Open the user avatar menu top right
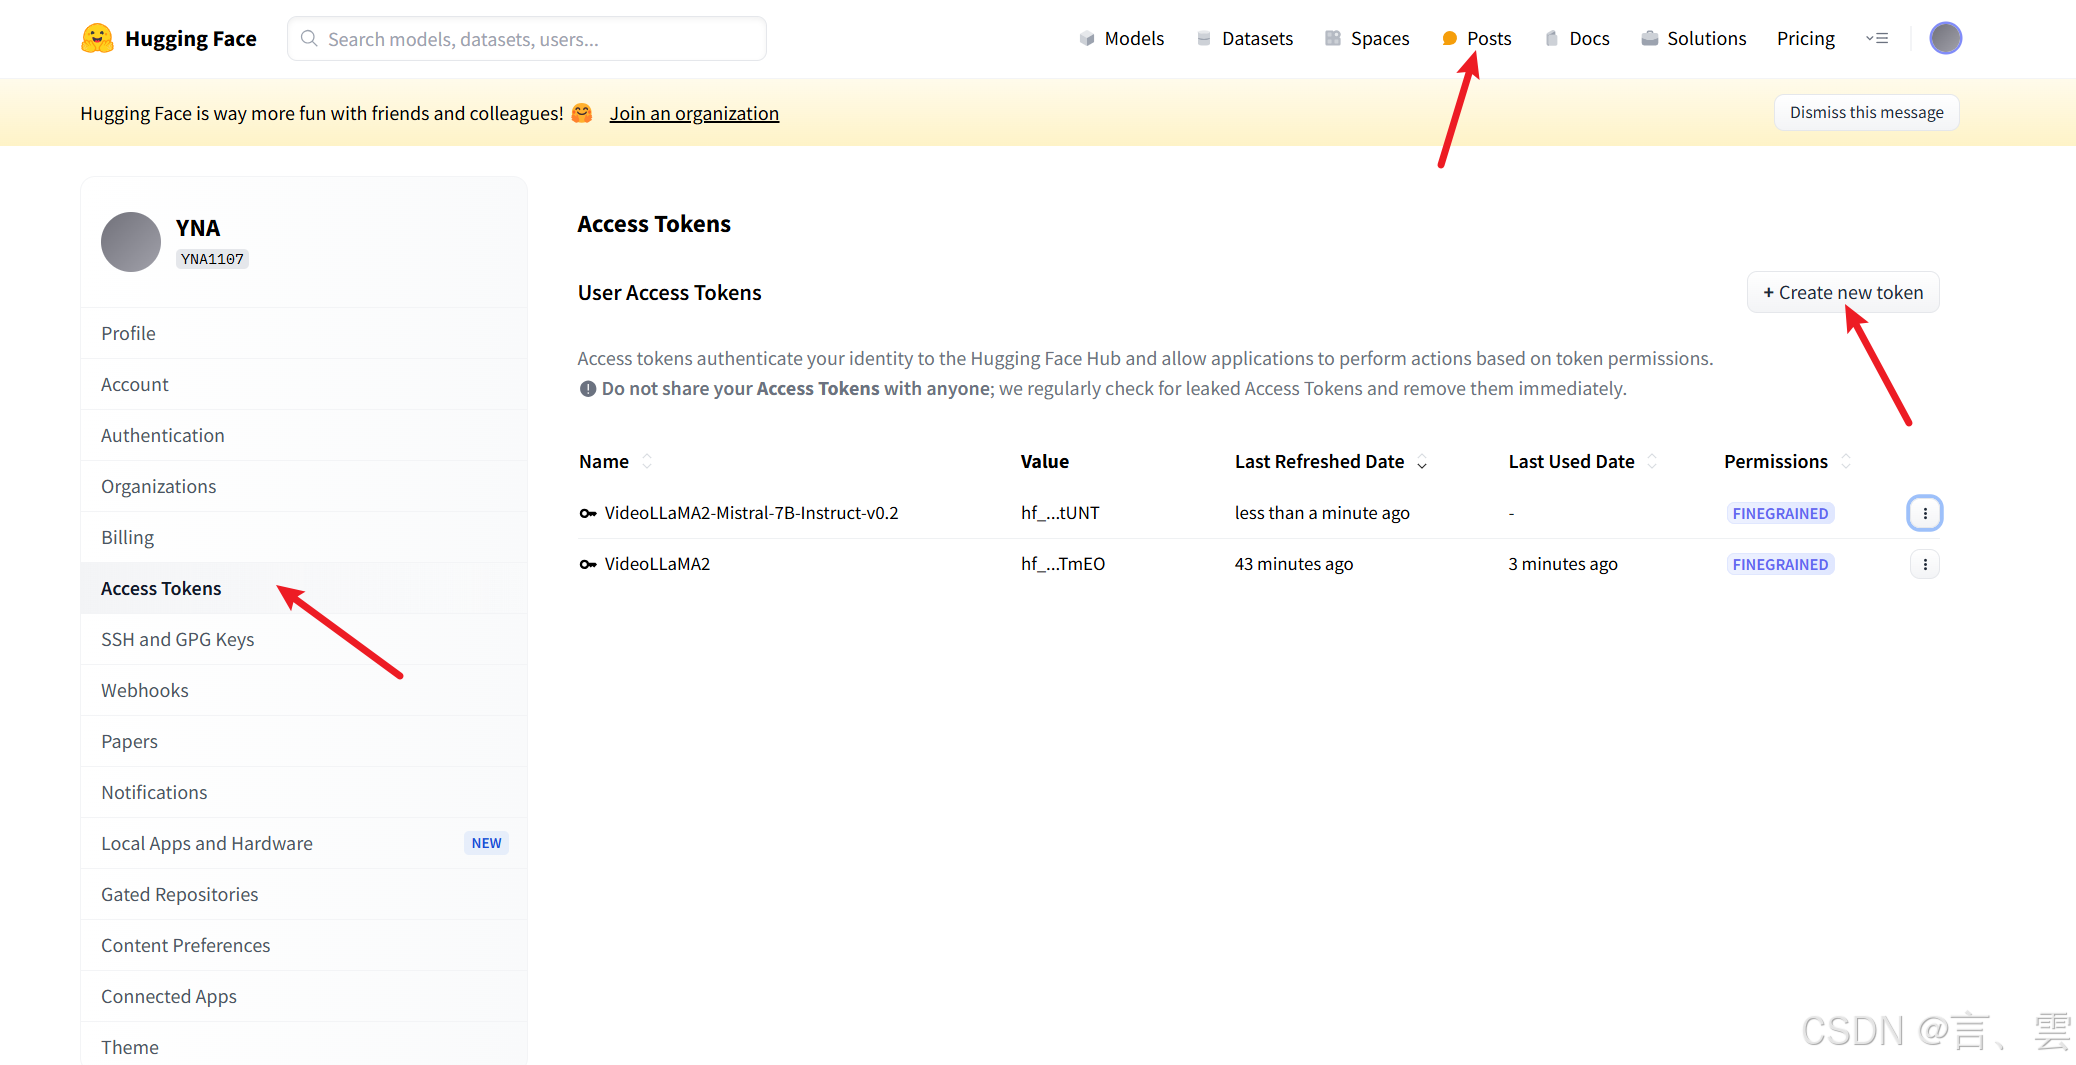Screen dimensions: 2076x1065 point(1945,38)
